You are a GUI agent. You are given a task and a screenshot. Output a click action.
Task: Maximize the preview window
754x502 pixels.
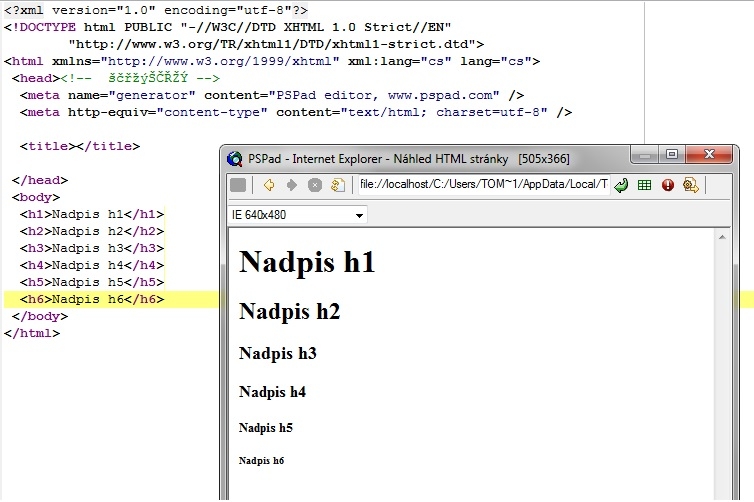tap(672, 154)
